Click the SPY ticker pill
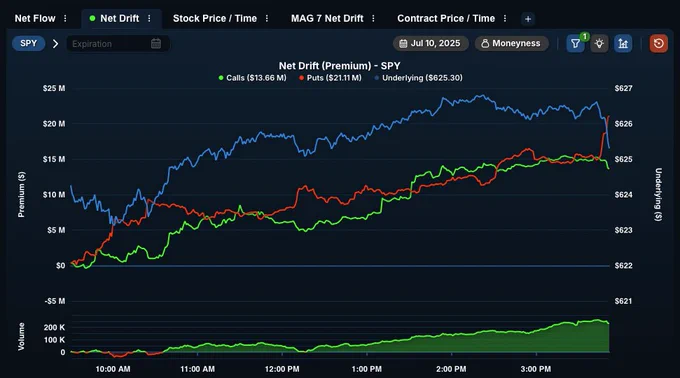The image size is (680, 378). pyautogui.click(x=29, y=43)
